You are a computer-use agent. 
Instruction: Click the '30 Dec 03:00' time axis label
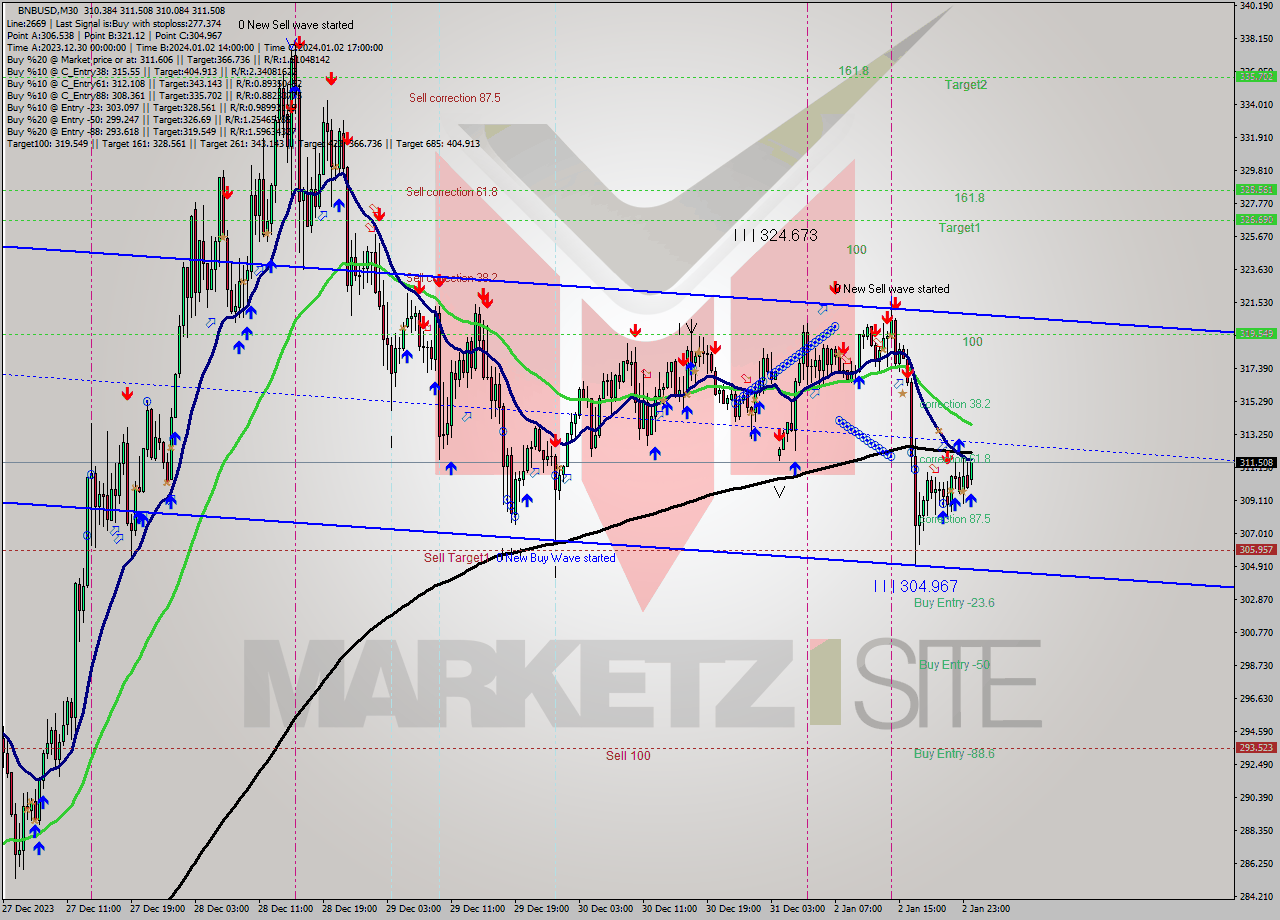pos(607,909)
